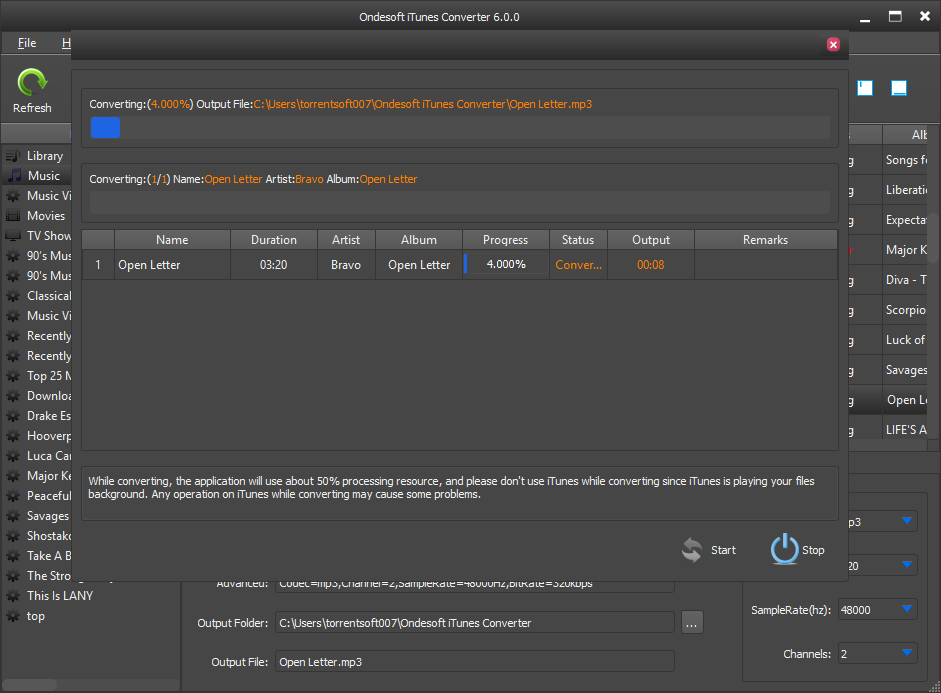Browse output folder with ... button
This screenshot has width=941, height=693.
[692, 623]
